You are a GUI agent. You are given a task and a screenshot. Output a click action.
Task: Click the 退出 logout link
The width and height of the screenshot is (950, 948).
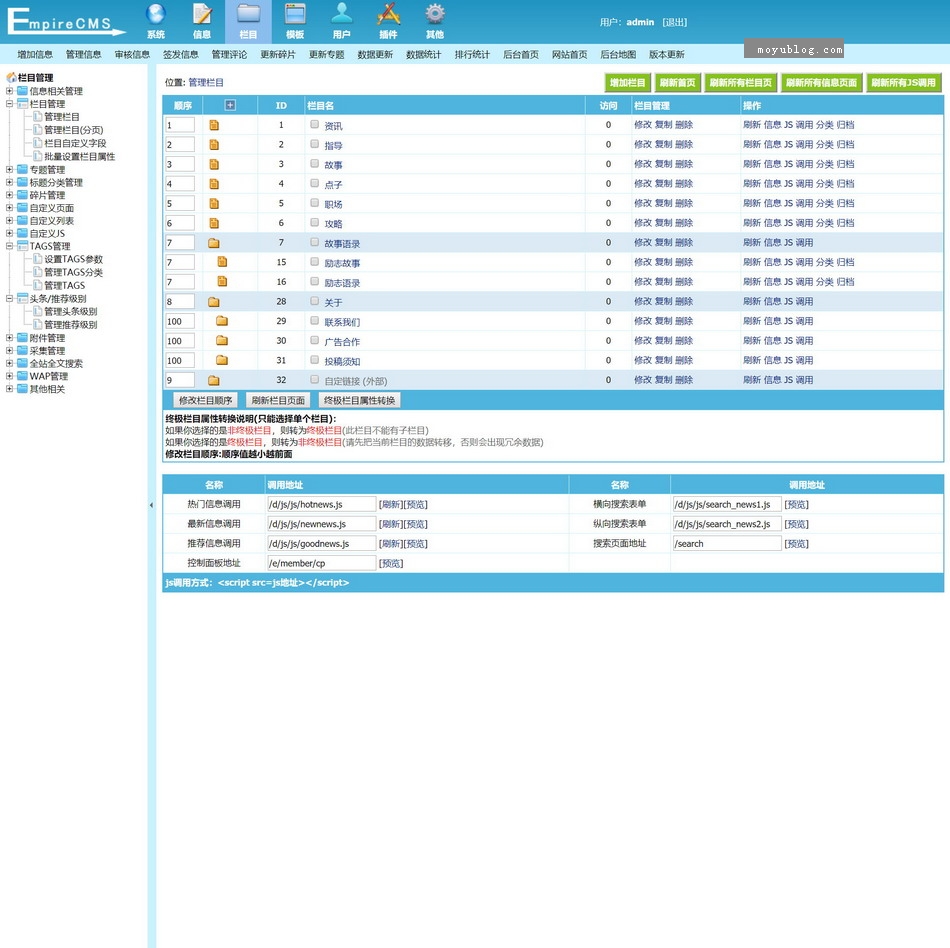[674, 22]
